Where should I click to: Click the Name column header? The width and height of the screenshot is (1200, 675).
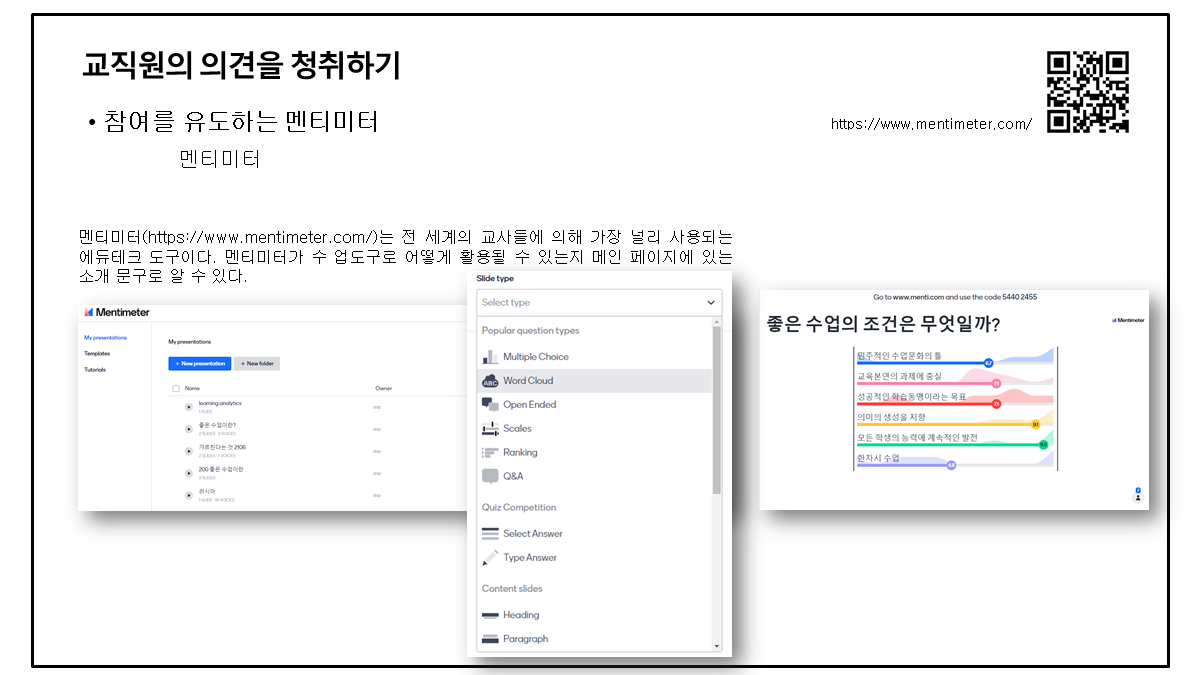(x=192, y=388)
